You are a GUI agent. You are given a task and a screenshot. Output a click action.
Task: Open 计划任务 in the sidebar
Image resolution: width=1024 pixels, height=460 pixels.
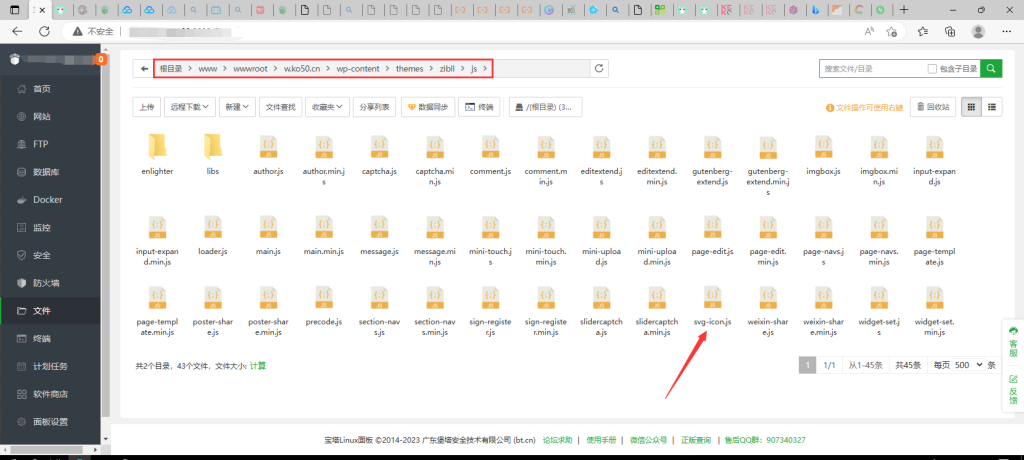coord(50,366)
